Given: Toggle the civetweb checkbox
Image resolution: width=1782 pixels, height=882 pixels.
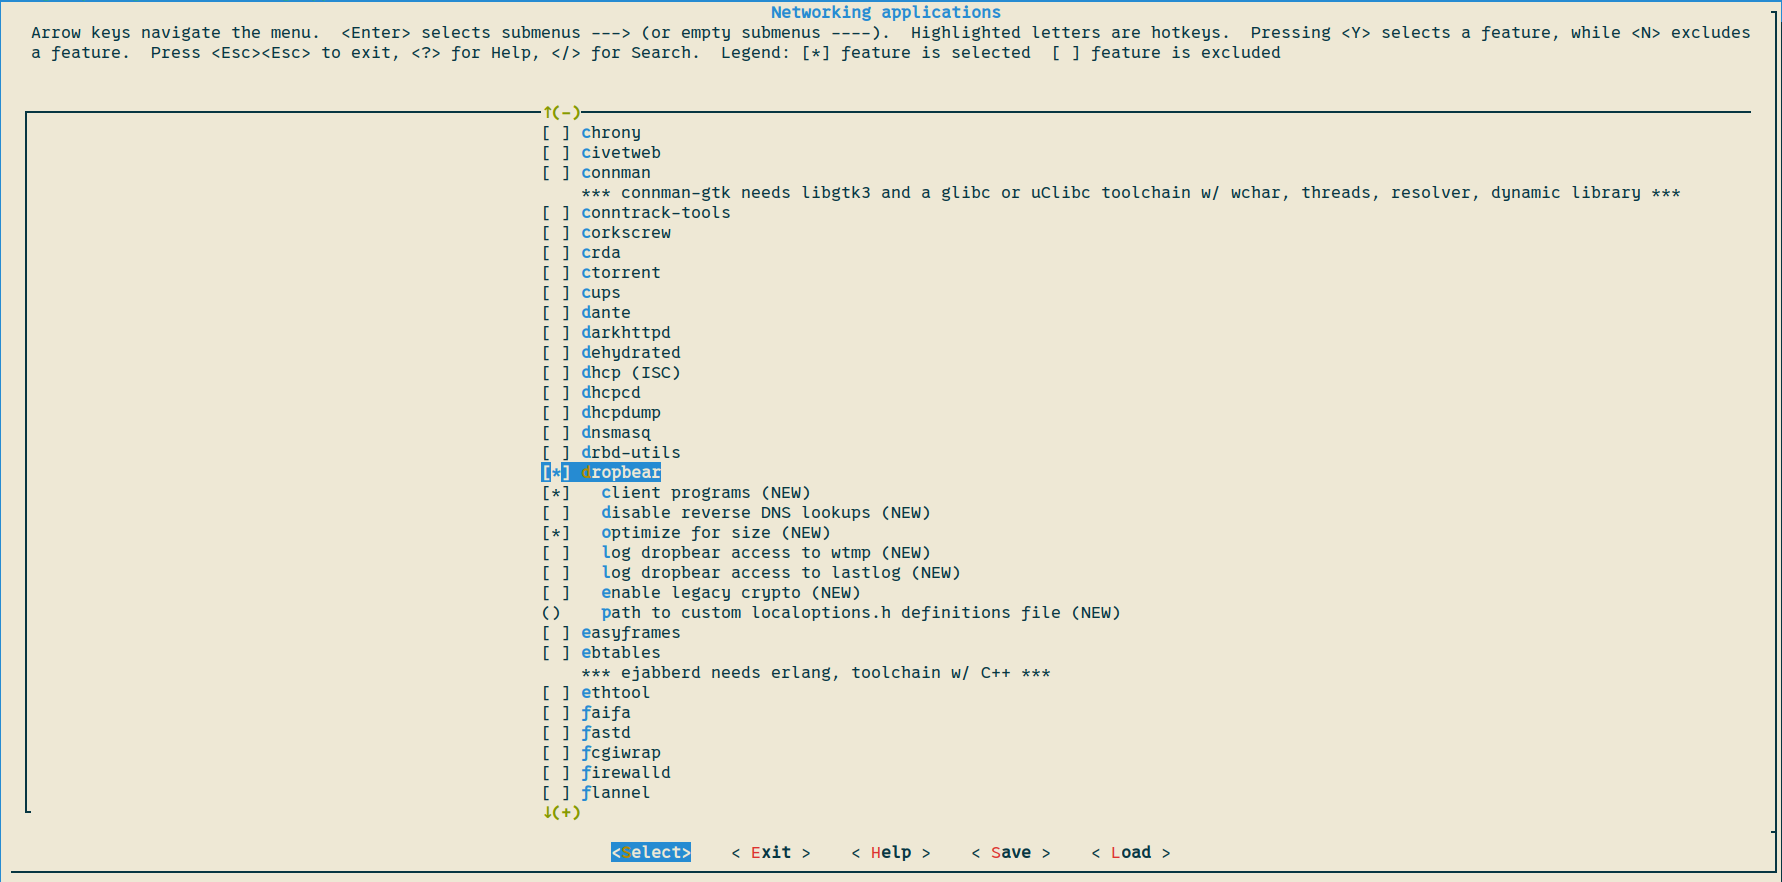Looking at the screenshot, I should [x=556, y=152].
